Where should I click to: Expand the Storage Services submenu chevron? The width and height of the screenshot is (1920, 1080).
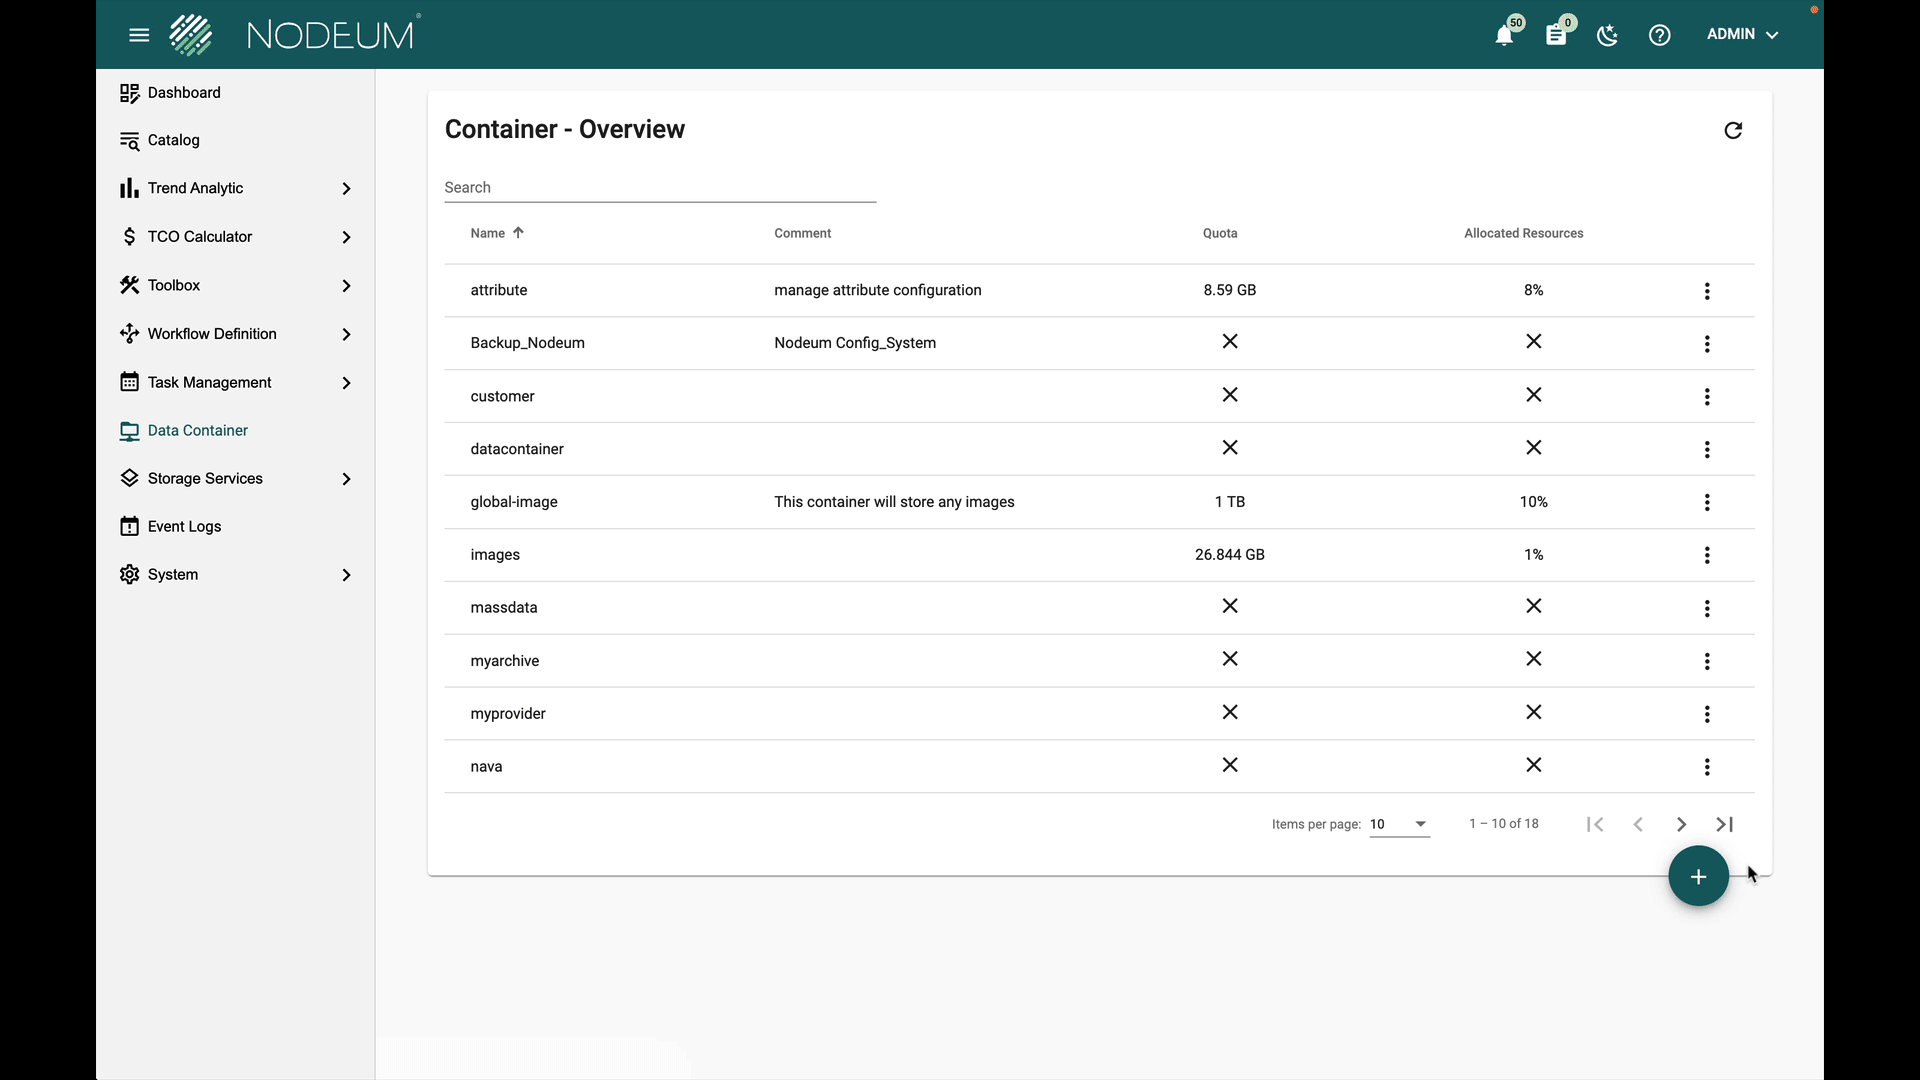coord(346,480)
